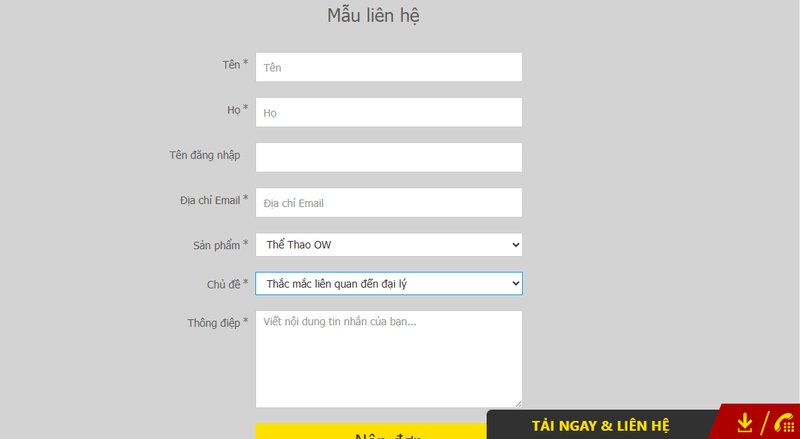Select the Địa chỉ Email field
The height and width of the screenshot is (439, 800).
388,202
